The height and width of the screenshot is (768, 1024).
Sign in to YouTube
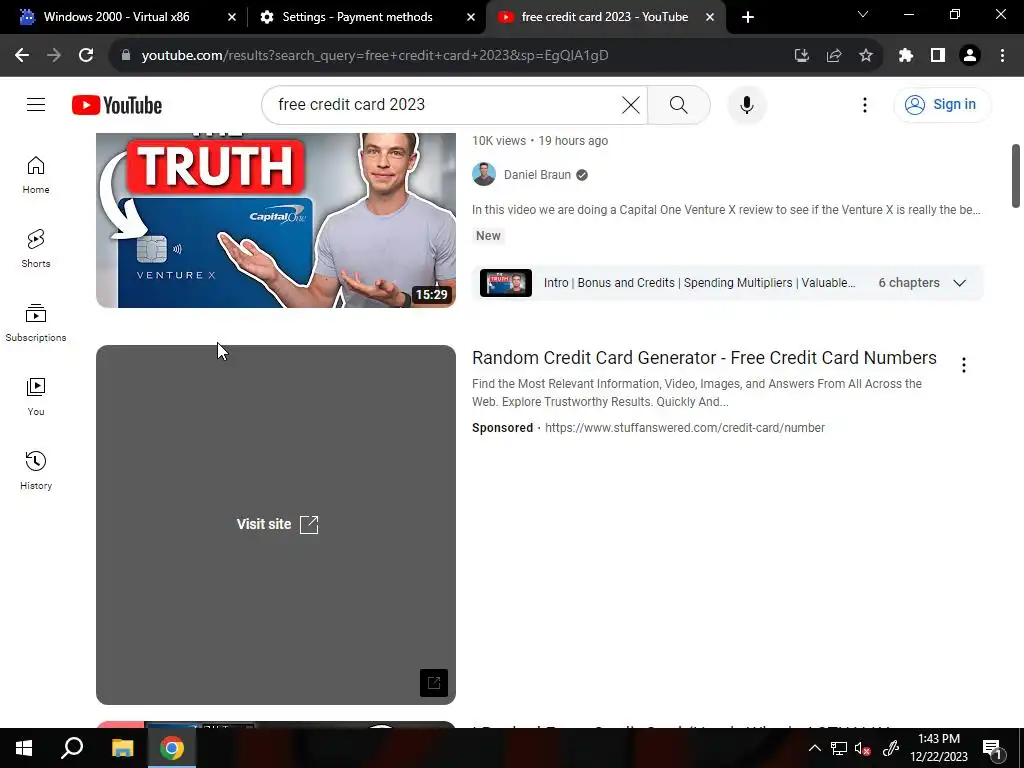(x=942, y=104)
